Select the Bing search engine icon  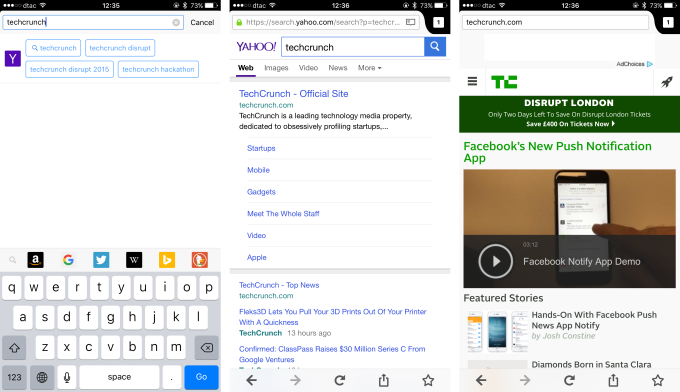pyautogui.click(x=167, y=260)
